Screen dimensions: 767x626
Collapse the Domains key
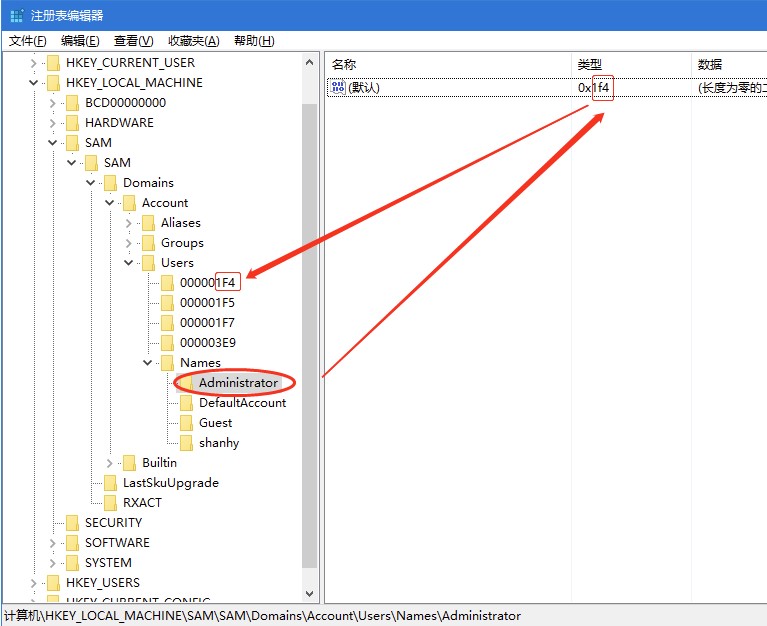pos(90,183)
